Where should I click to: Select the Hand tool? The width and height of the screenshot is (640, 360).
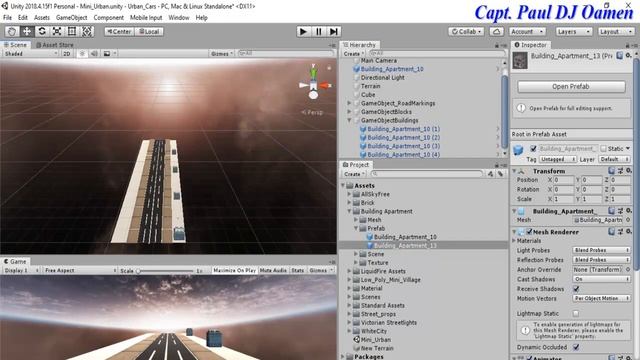pyautogui.click(x=12, y=31)
